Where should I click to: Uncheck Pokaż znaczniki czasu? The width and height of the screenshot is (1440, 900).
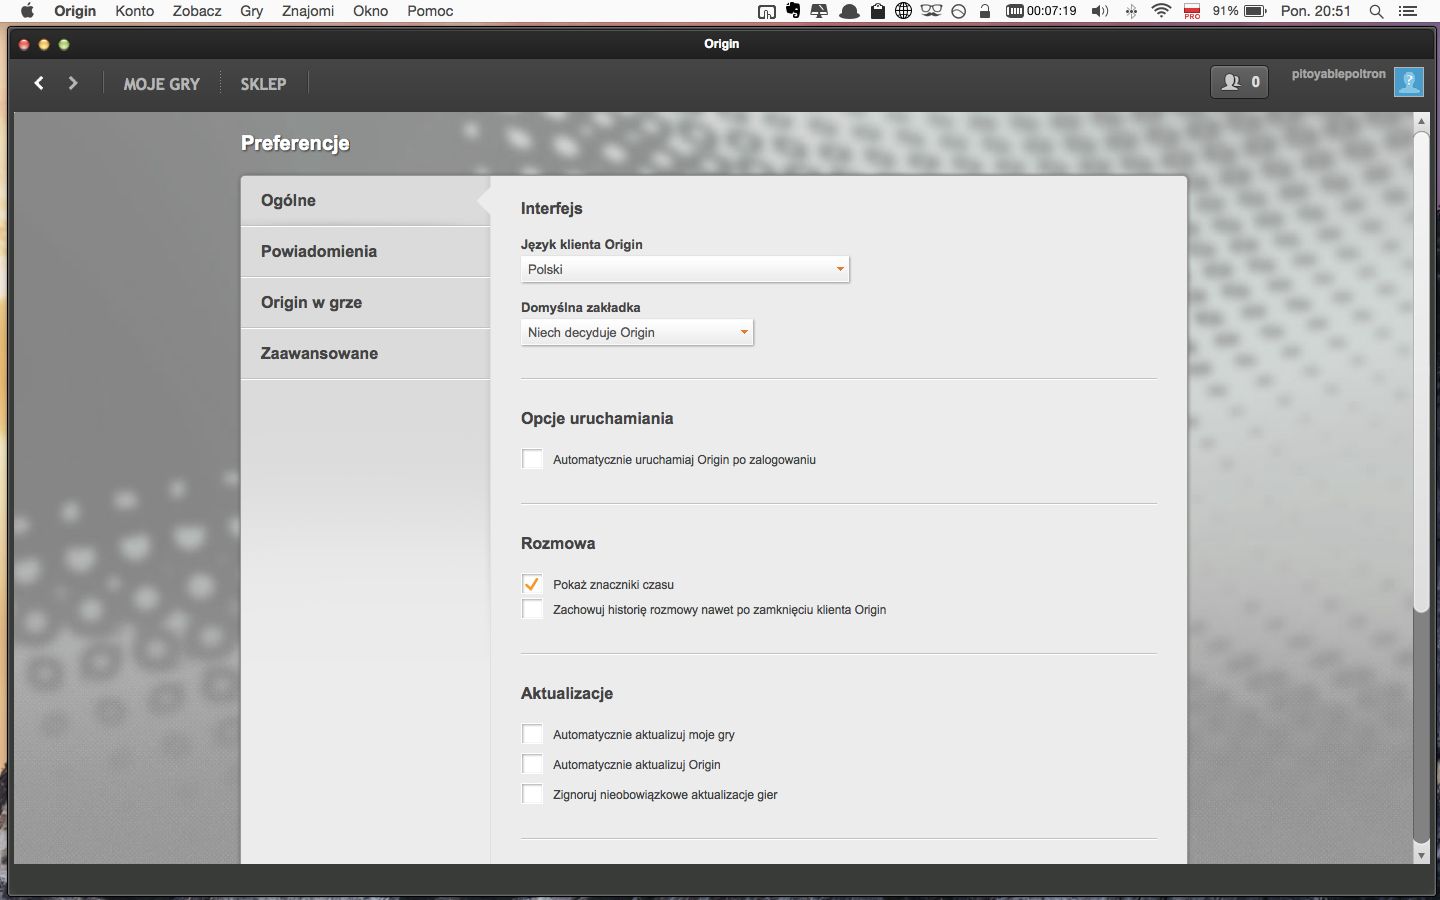click(x=532, y=584)
